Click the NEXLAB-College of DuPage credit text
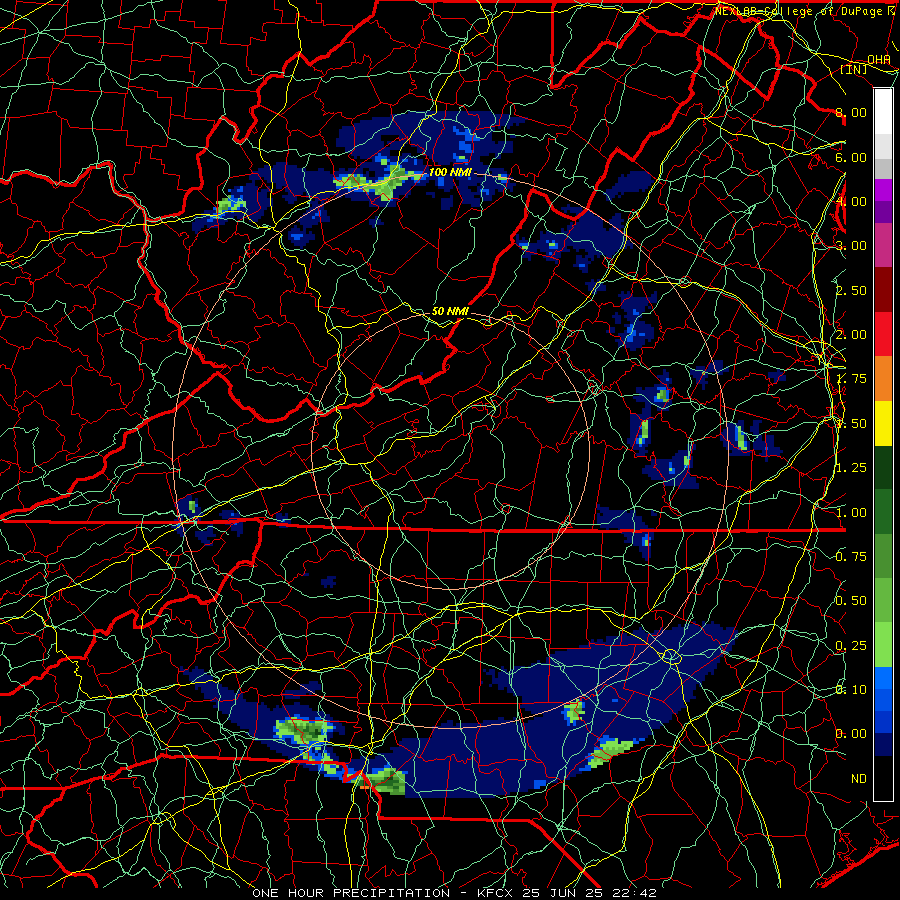 click(805, 11)
